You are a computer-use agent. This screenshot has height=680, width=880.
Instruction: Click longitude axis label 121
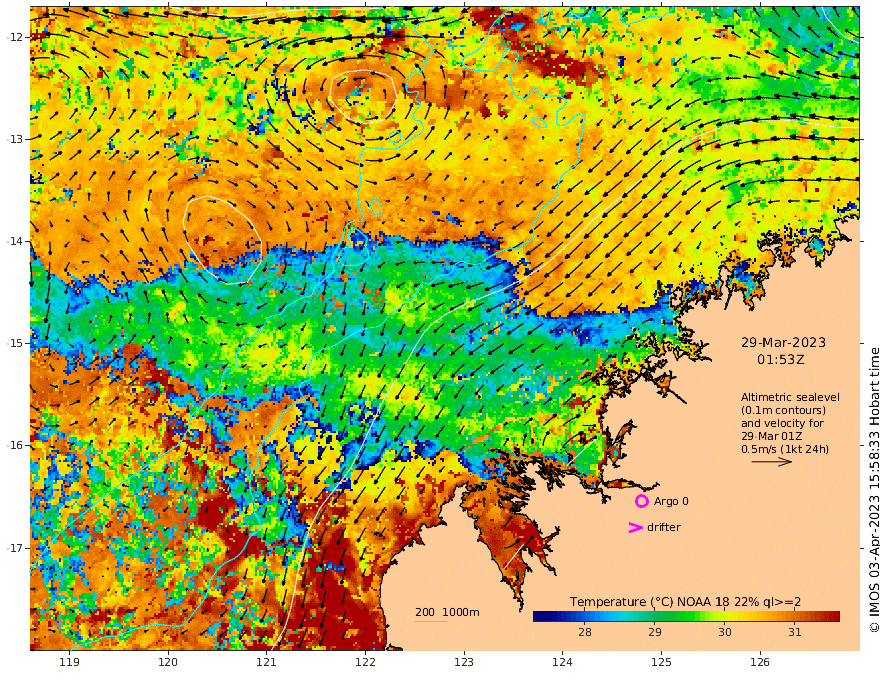tap(267, 662)
